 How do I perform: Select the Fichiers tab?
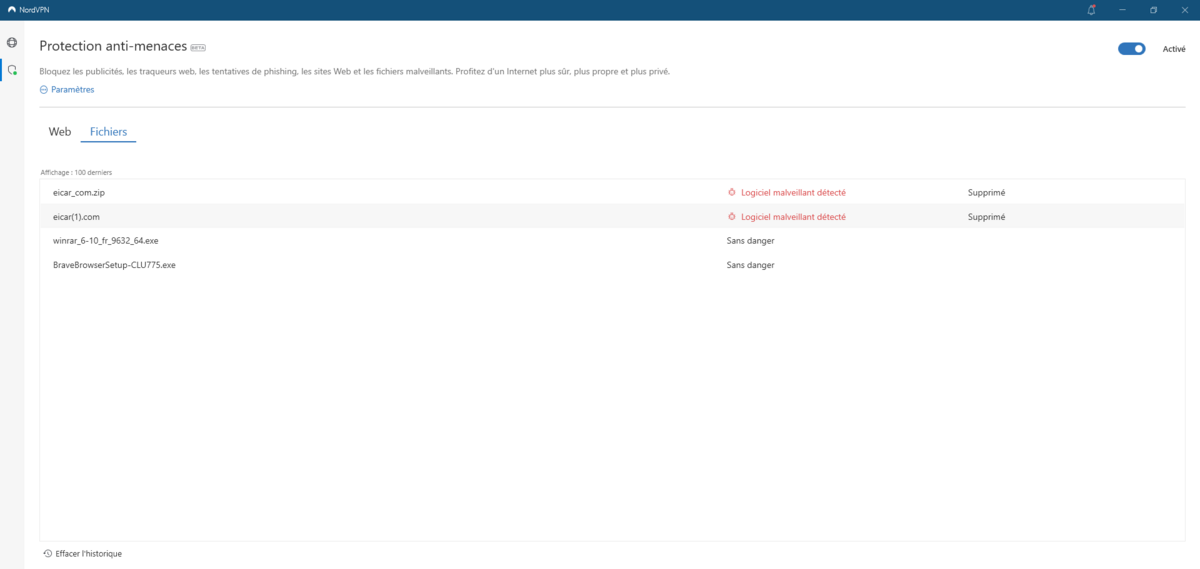click(x=108, y=132)
